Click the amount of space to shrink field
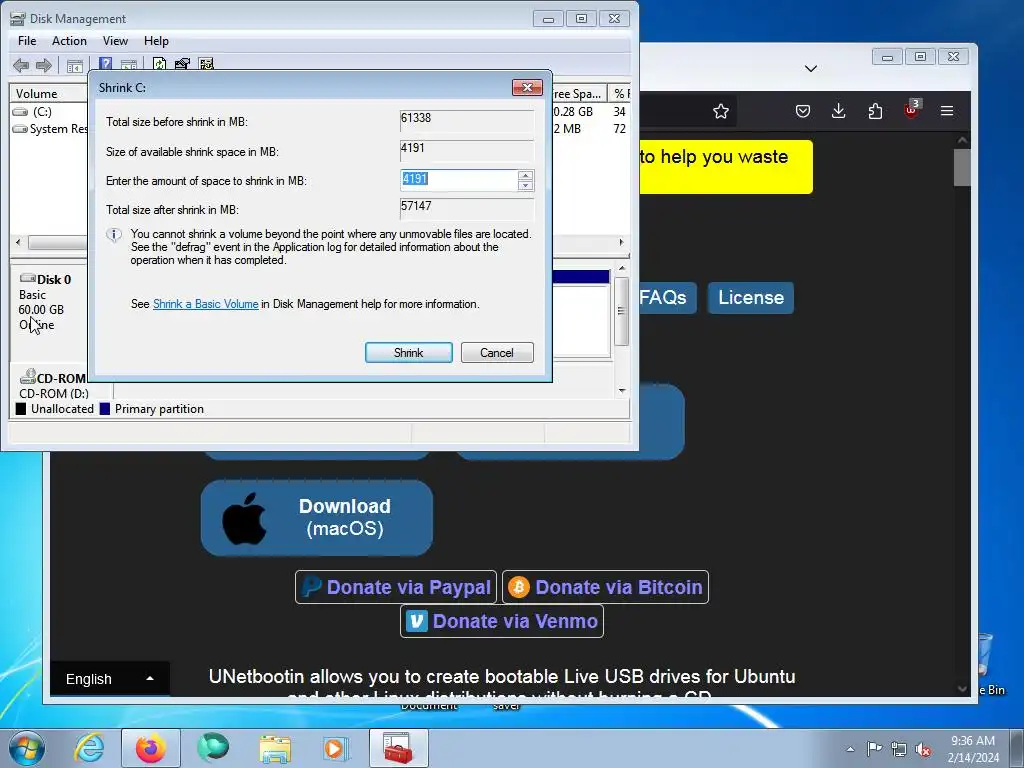 (x=459, y=180)
